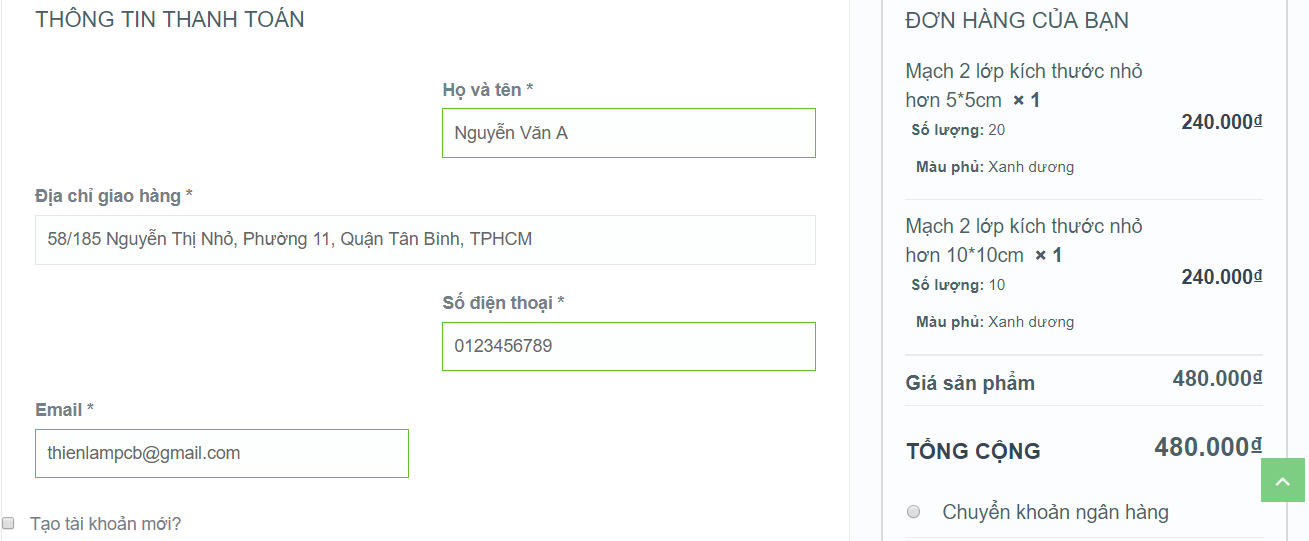Click the 'Số điện thoại *' label
1309x541 pixels.
coord(503,303)
